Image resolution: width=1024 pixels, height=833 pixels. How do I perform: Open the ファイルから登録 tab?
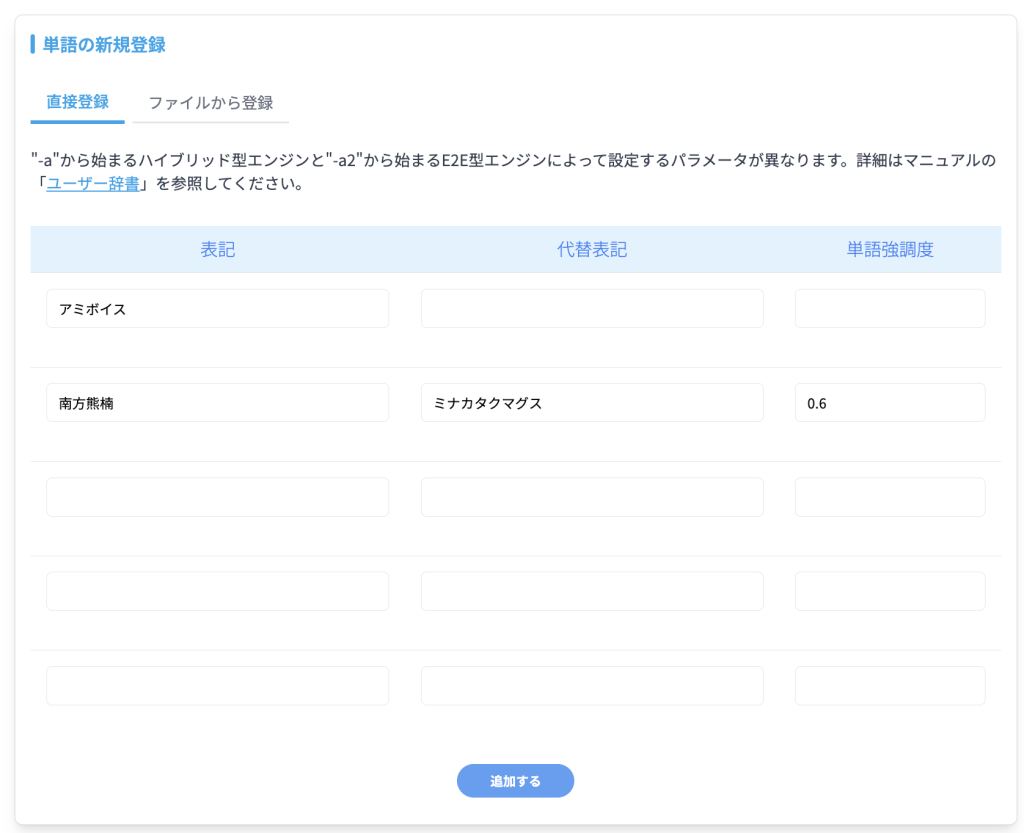click(x=211, y=102)
